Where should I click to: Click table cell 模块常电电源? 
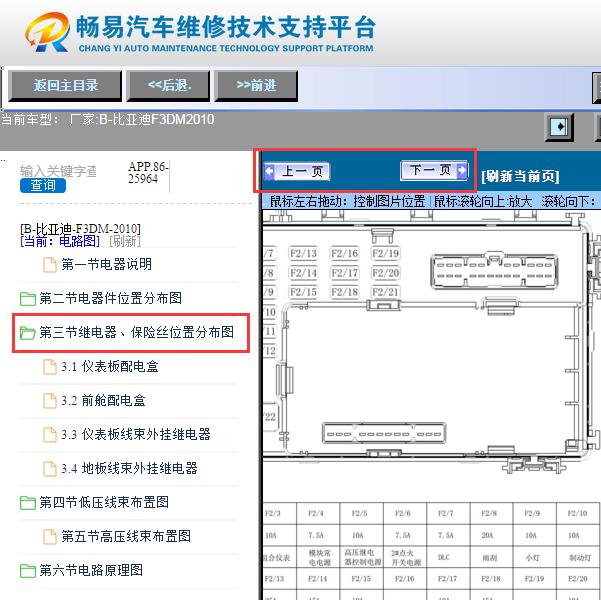pos(318,557)
